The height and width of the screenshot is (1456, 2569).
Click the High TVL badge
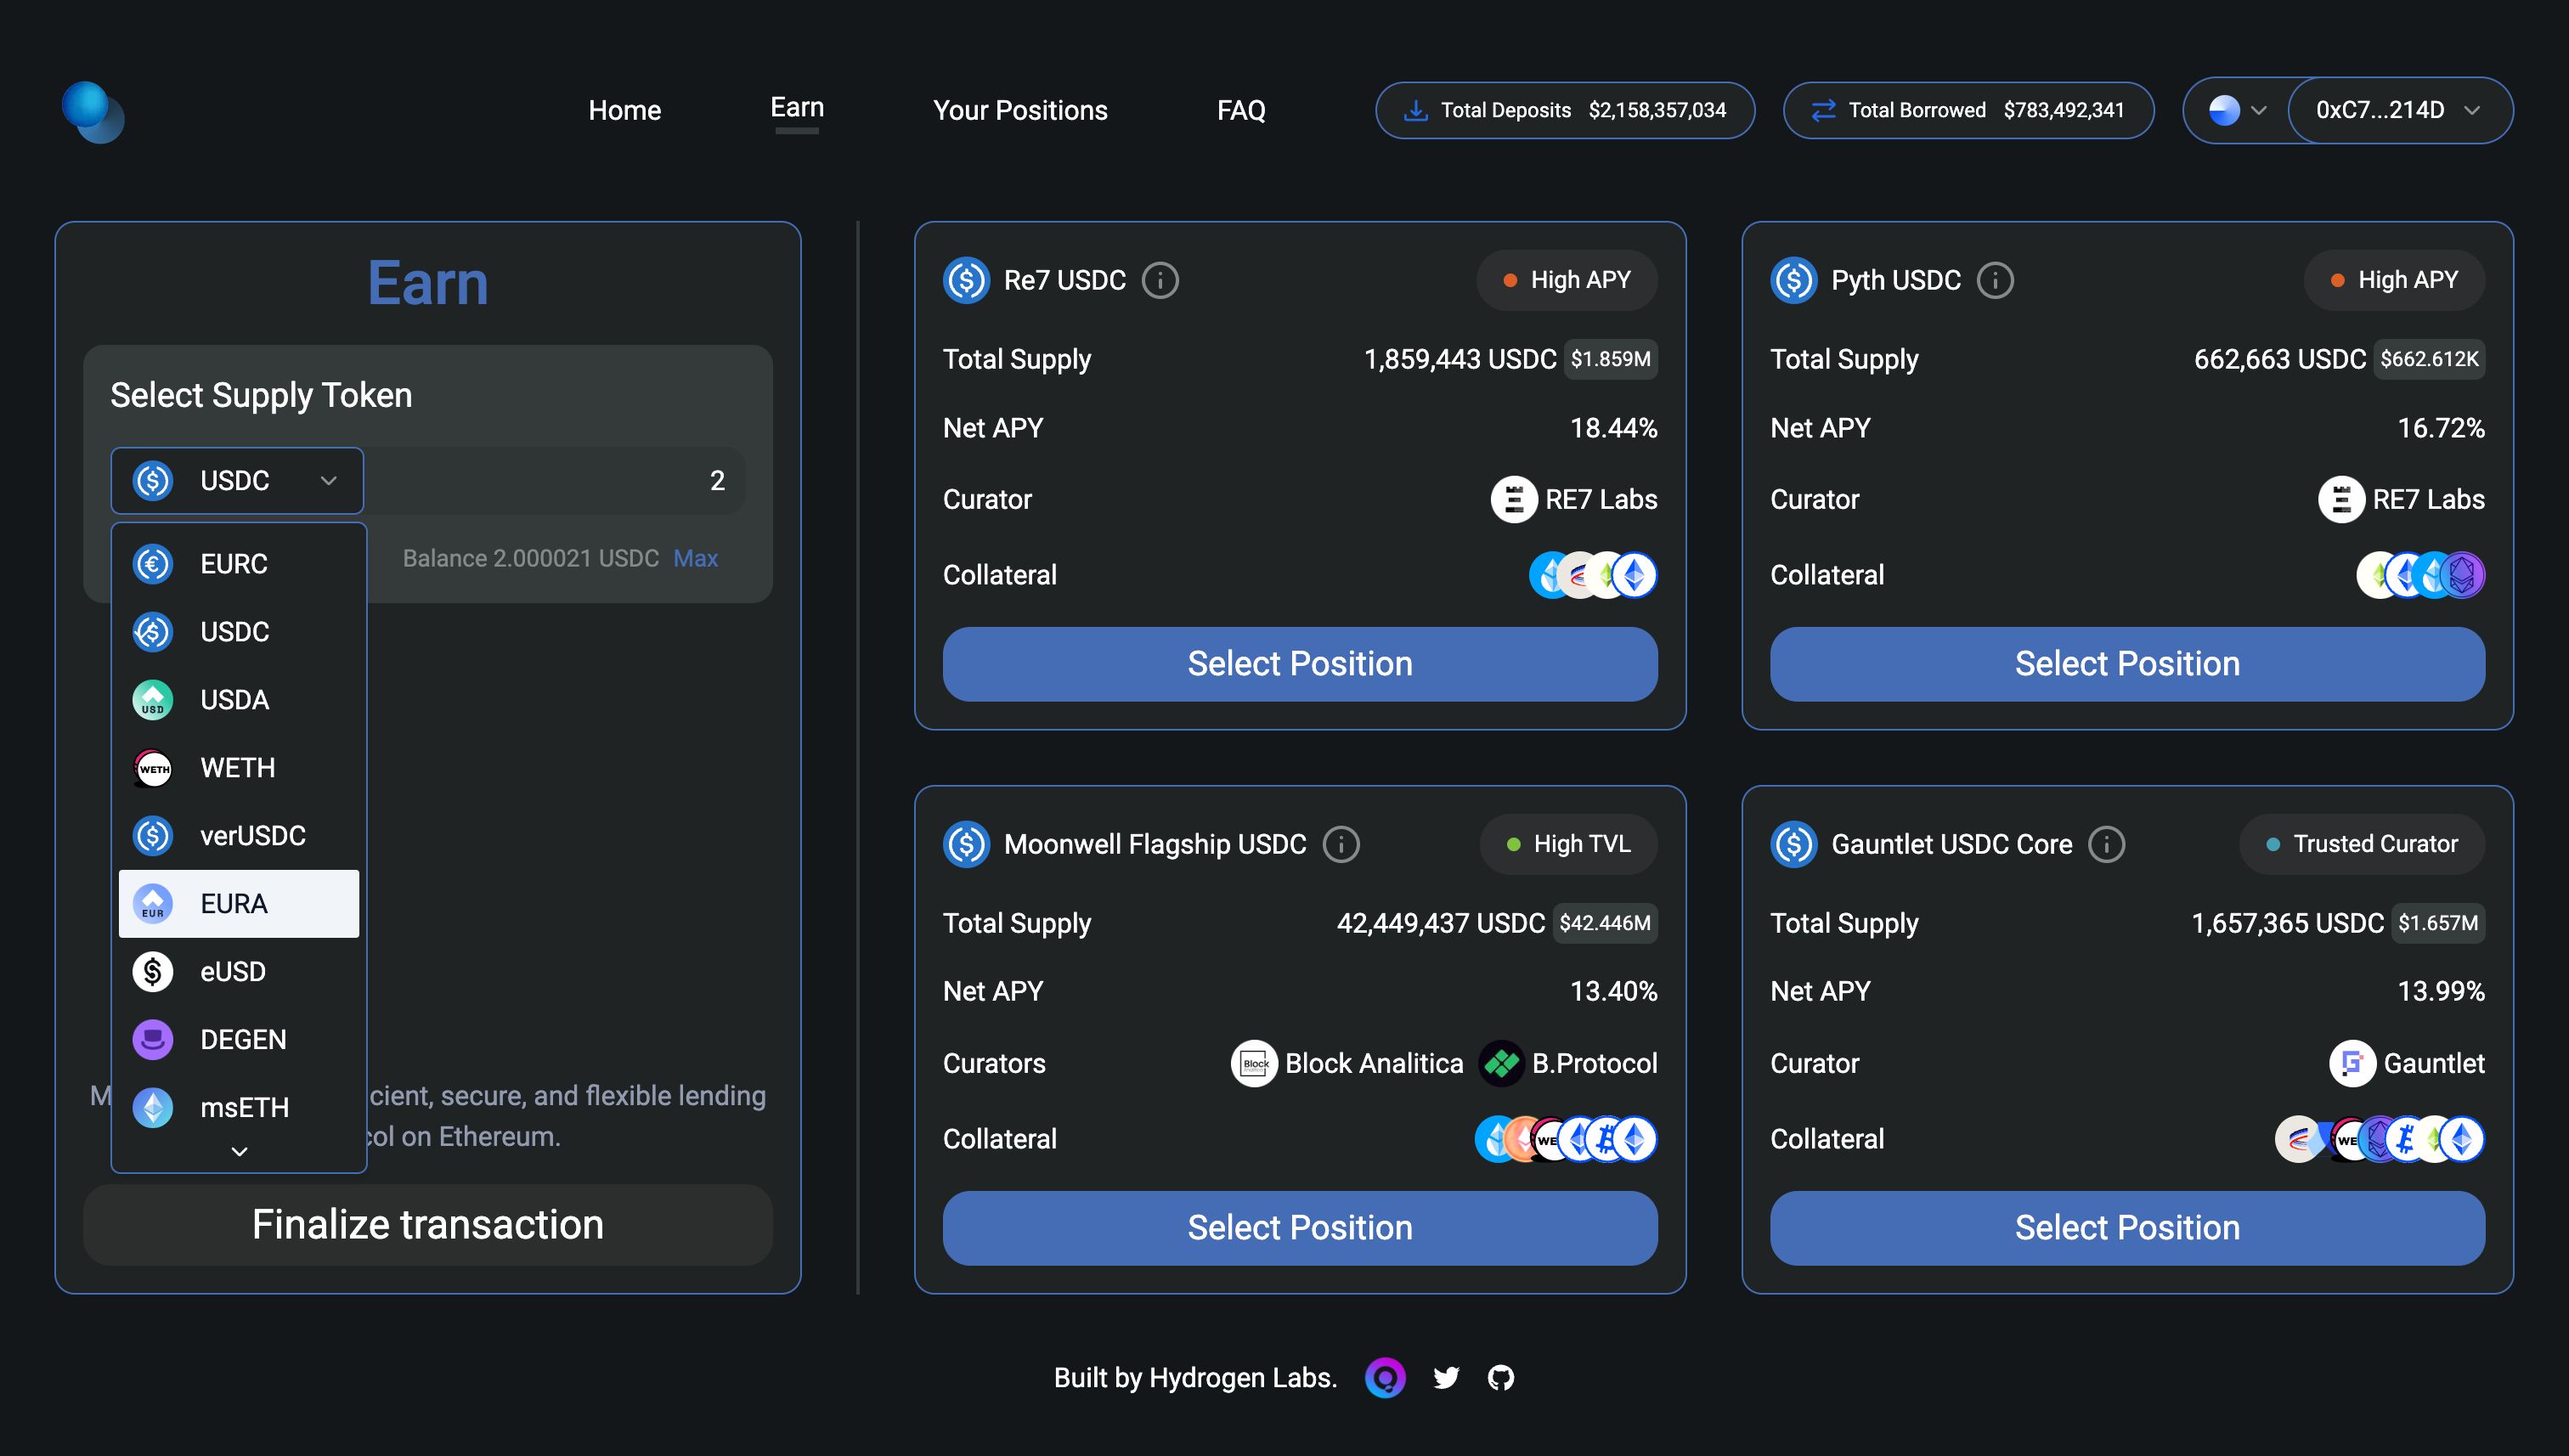click(x=1569, y=844)
